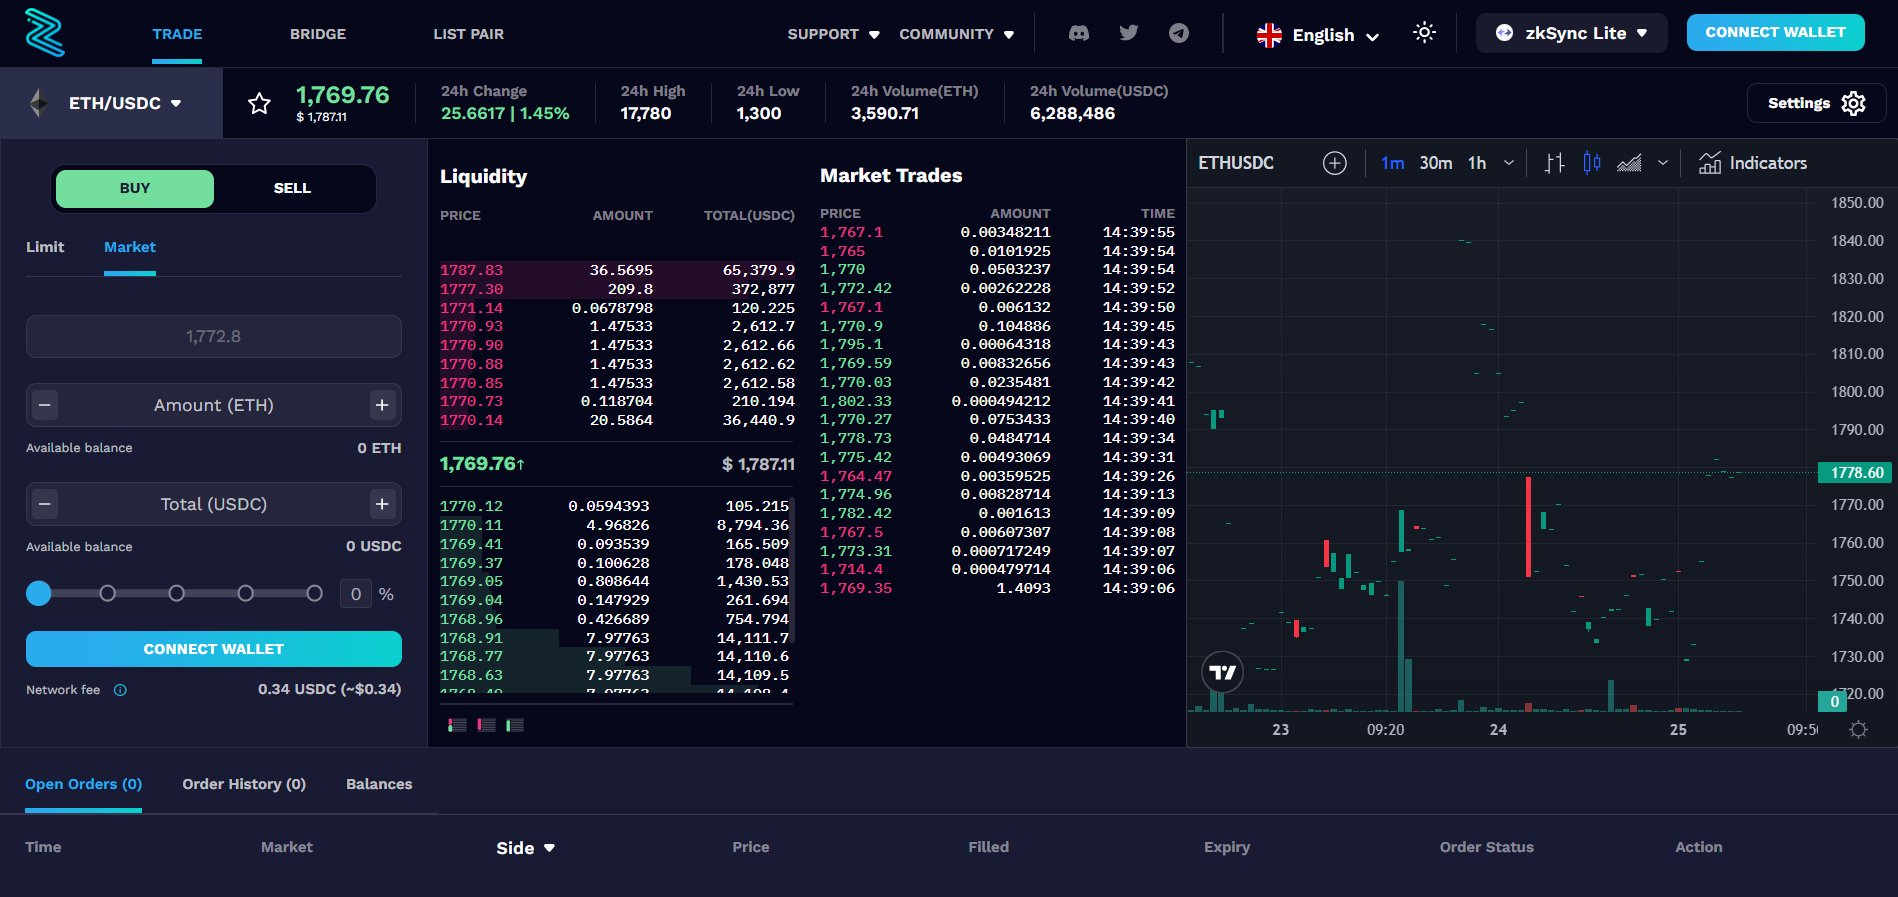This screenshot has height=897, width=1898.
Task: Open chart settings gear at bottom right
Action: coord(1858,730)
